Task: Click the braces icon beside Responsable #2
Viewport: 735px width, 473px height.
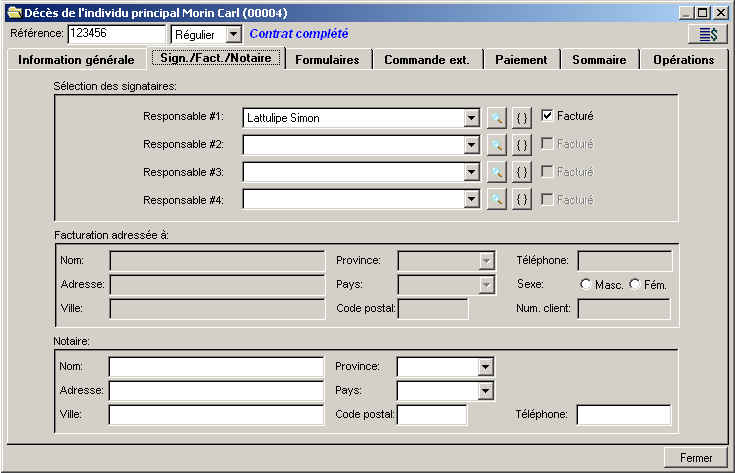Action: tap(521, 145)
